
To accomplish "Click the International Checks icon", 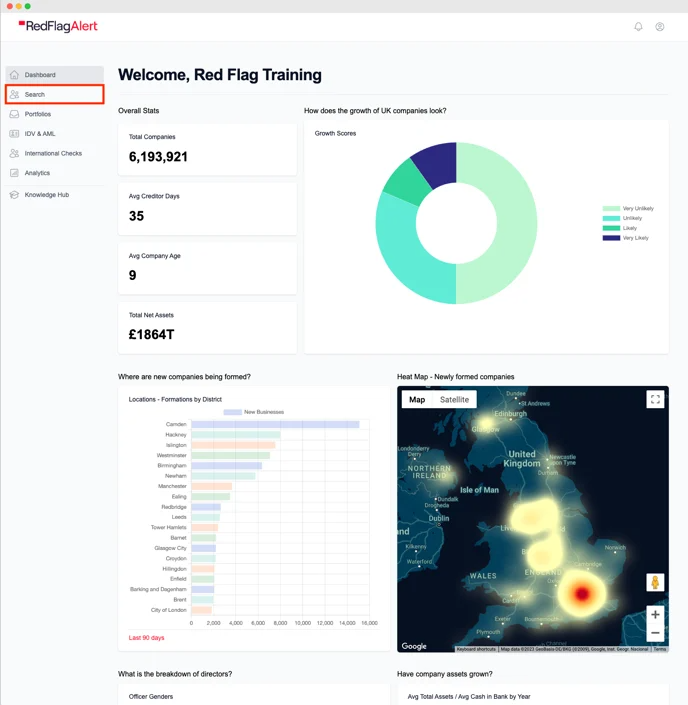I will (x=14, y=153).
